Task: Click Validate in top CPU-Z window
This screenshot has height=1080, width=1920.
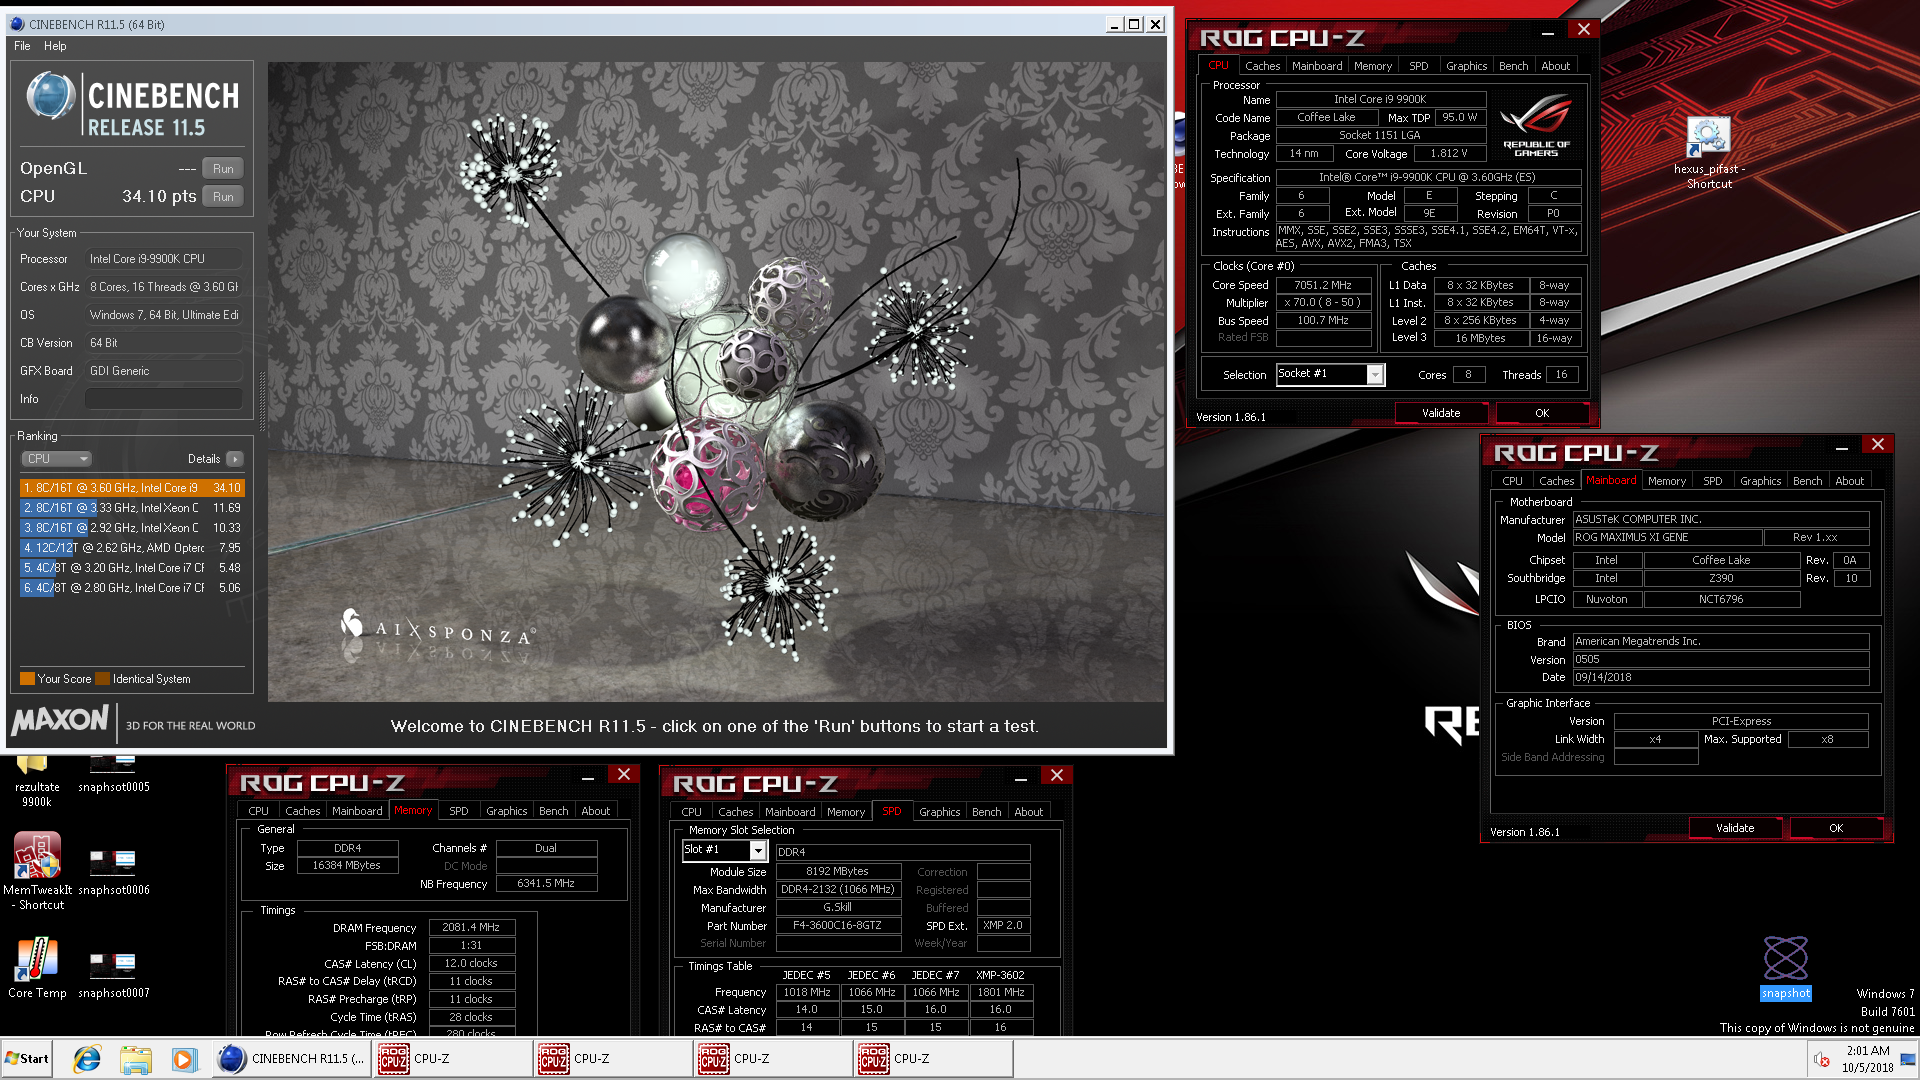Action: 1441,413
